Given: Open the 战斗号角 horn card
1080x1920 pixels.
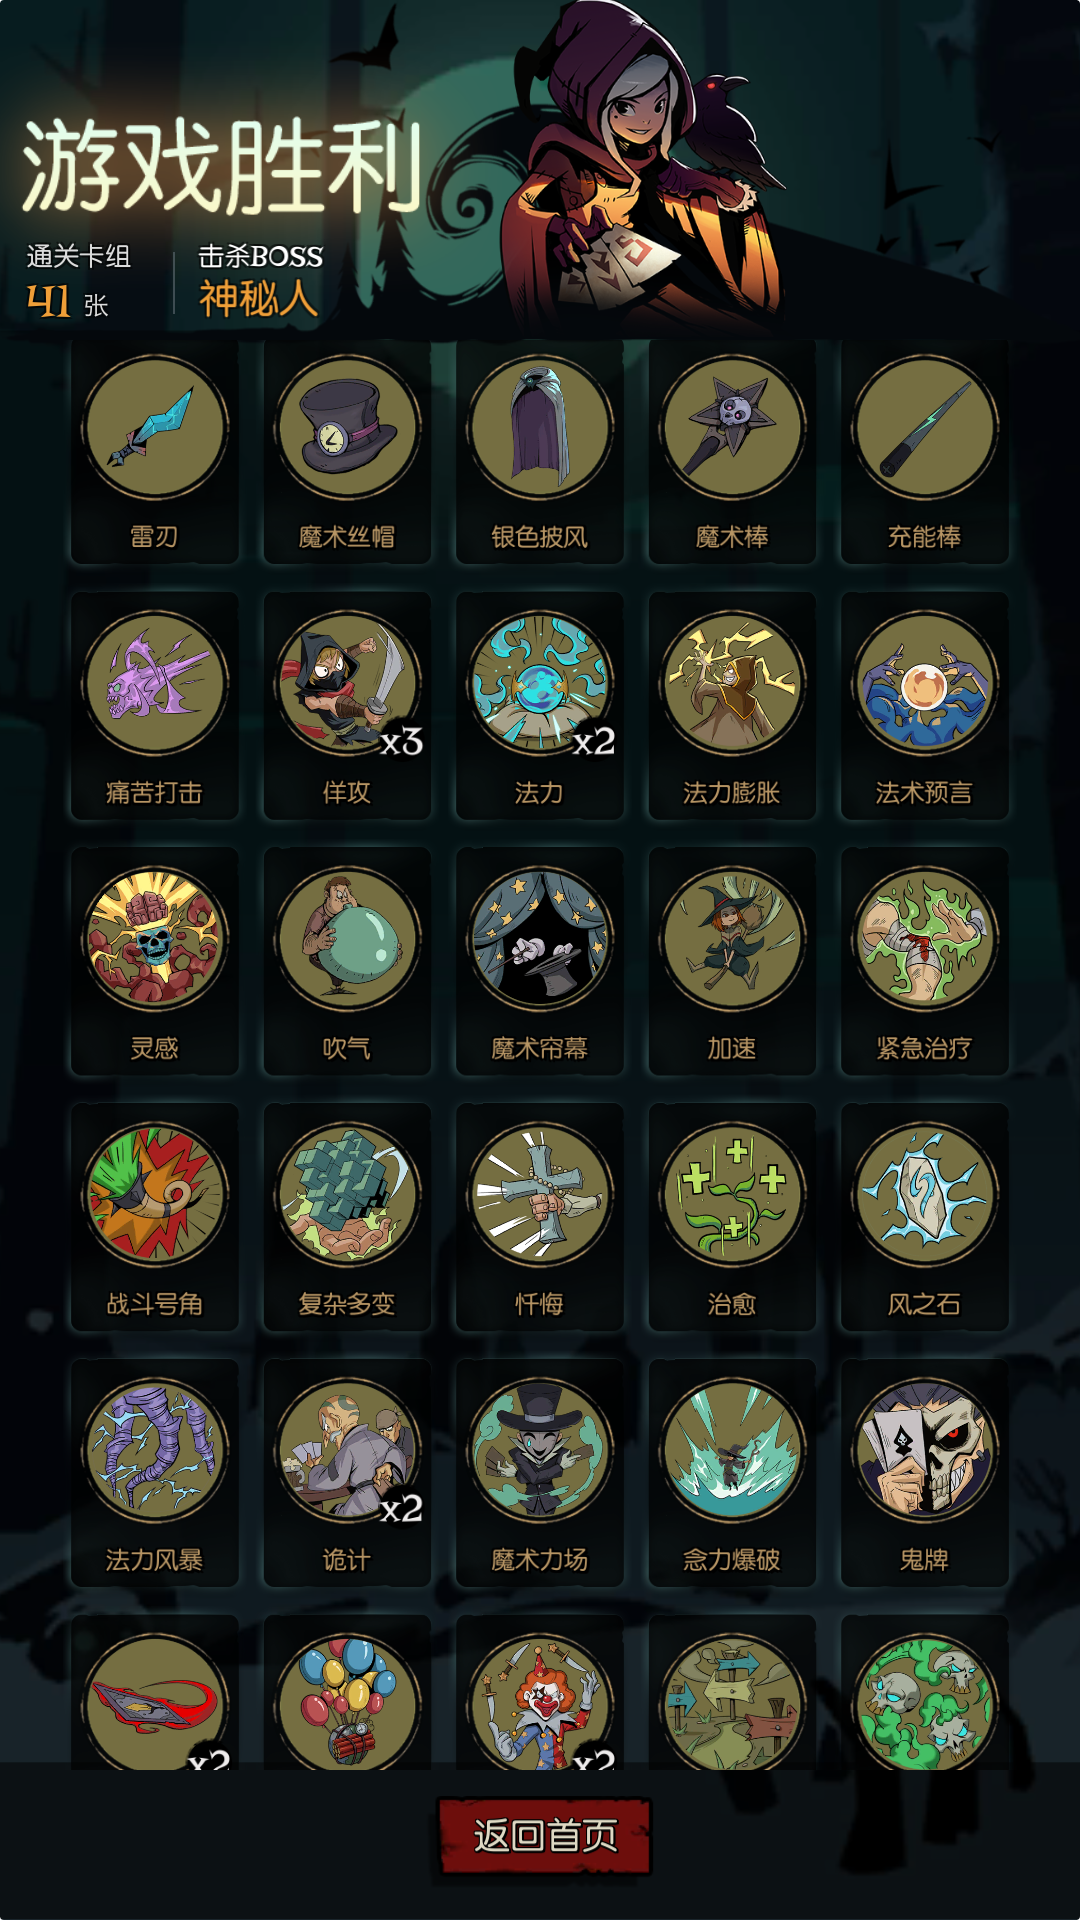Looking at the screenshot, I should 155,1217.
